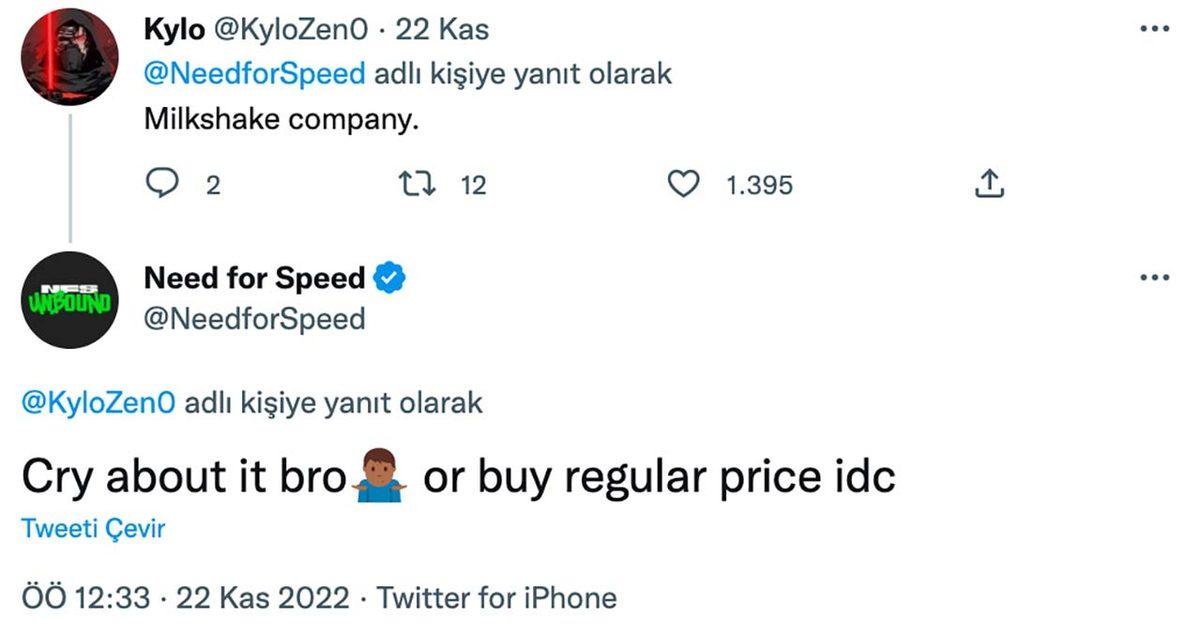
Task: Click the 1.395 like count
Action: tap(760, 183)
